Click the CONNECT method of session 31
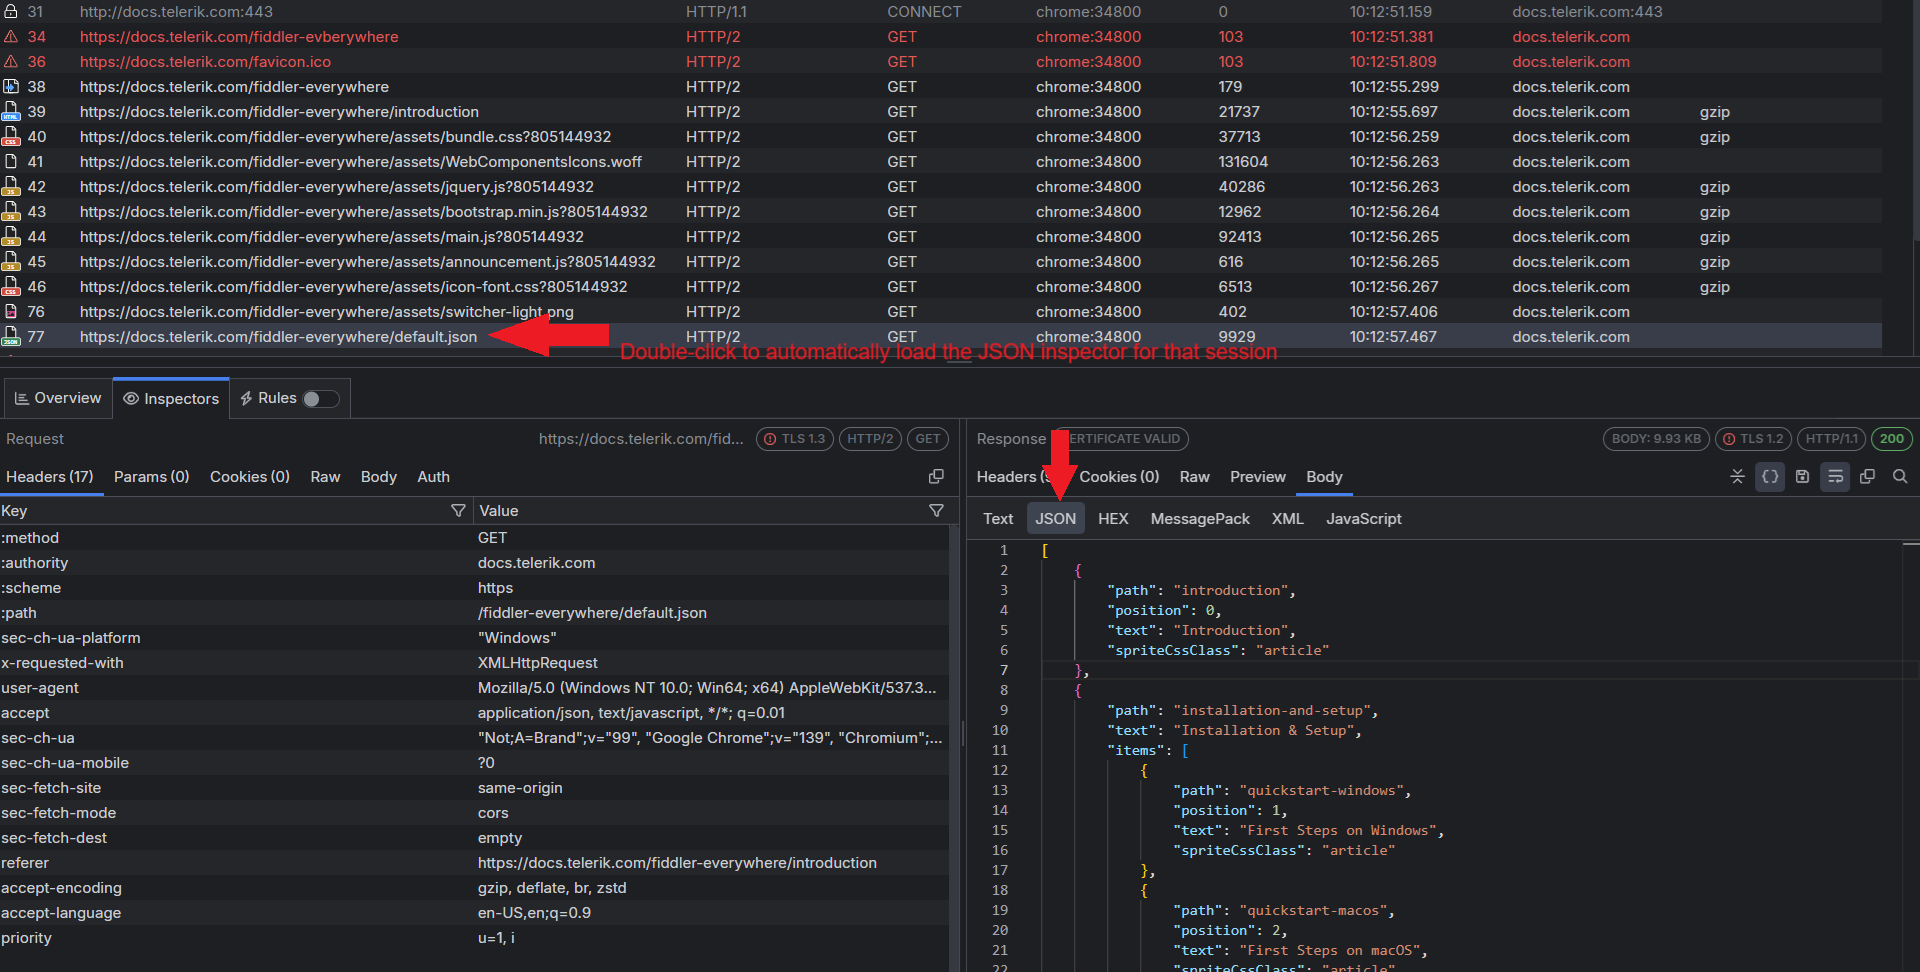Image resolution: width=1920 pixels, height=972 pixels. click(x=924, y=12)
